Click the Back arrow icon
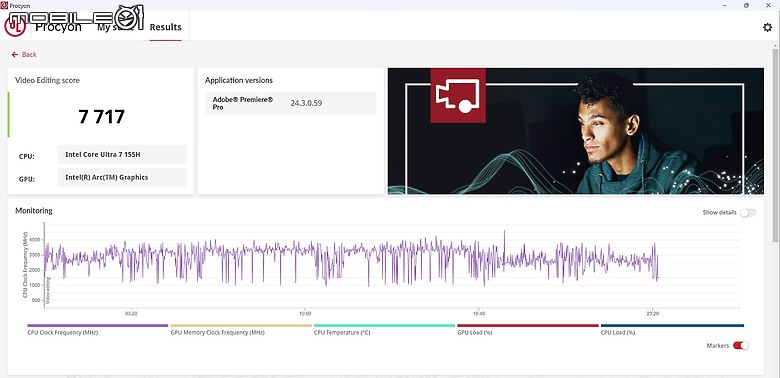780x378 pixels. pyautogui.click(x=15, y=55)
